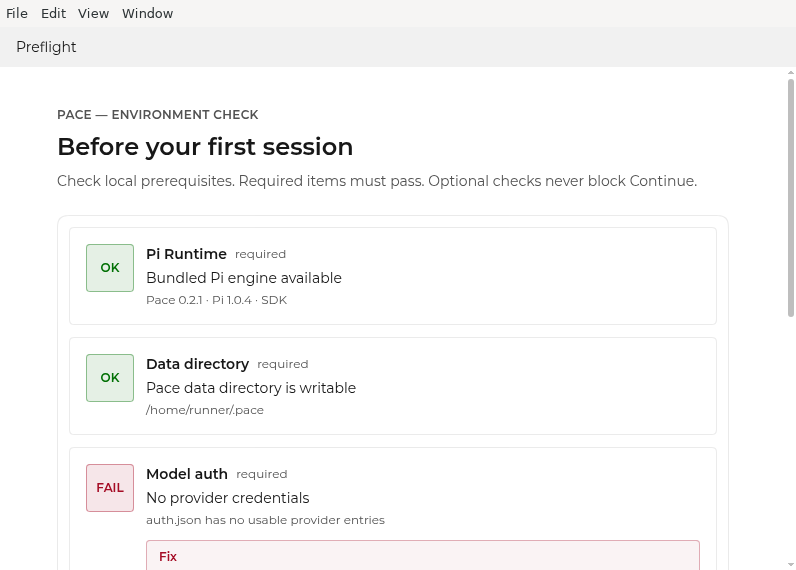Click 'PACE — ENVIRONMENT CHECK' label
This screenshot has height=570, width=796.
pyautogui.click(x=157, y=115)
